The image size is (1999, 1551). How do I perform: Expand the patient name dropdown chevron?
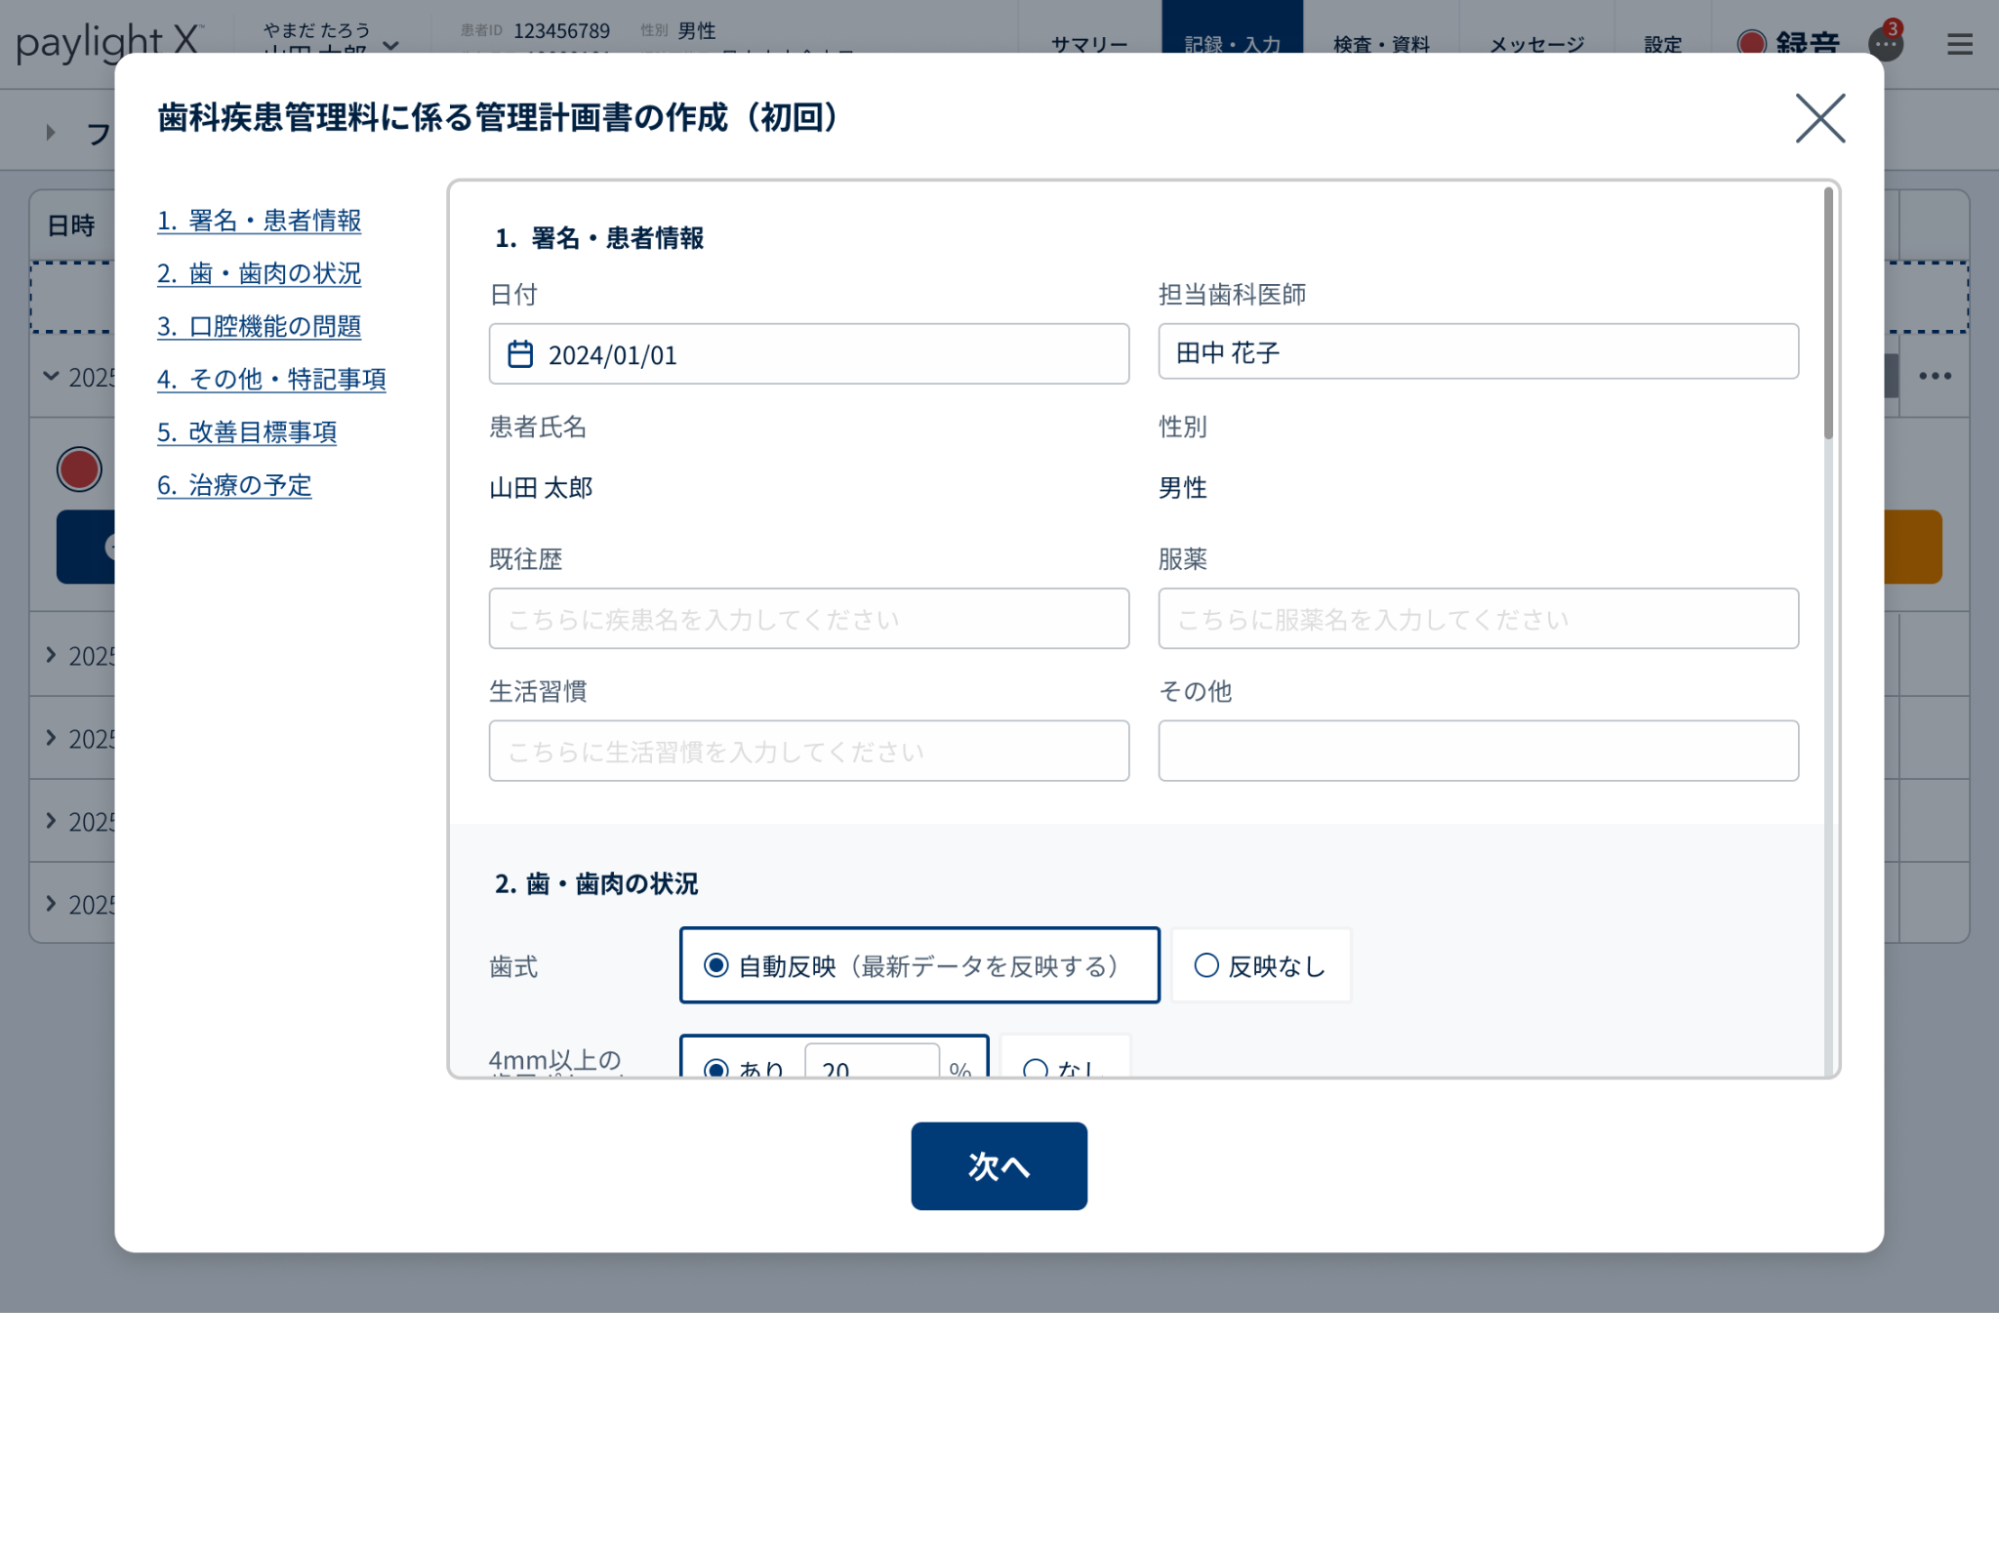click(391, 46)
